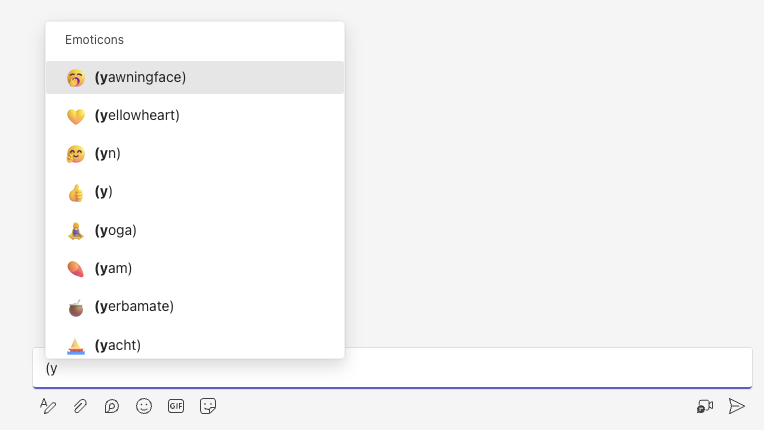
Task: Open the Format text options
Action: tap(48, 406)
